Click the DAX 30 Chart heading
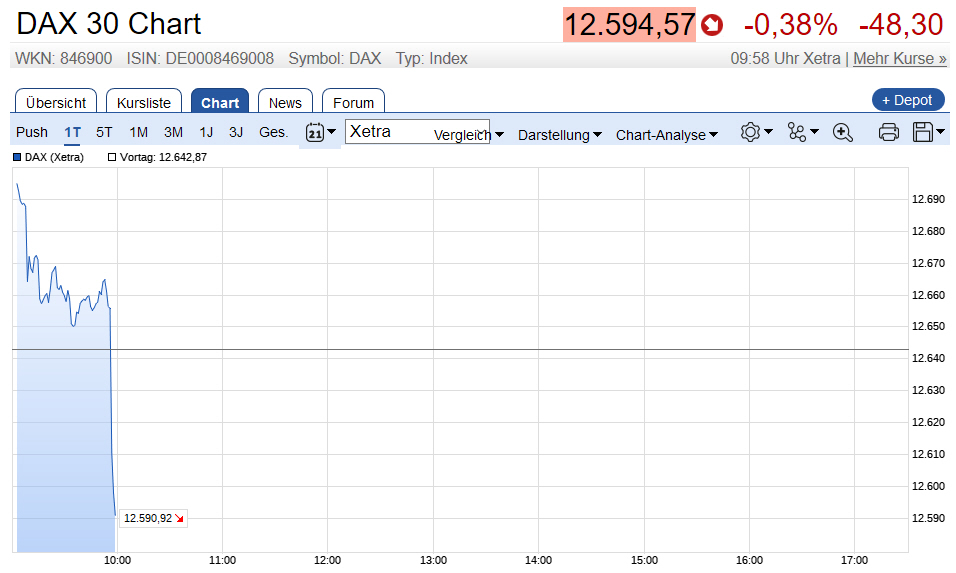 tap(109, 24)
